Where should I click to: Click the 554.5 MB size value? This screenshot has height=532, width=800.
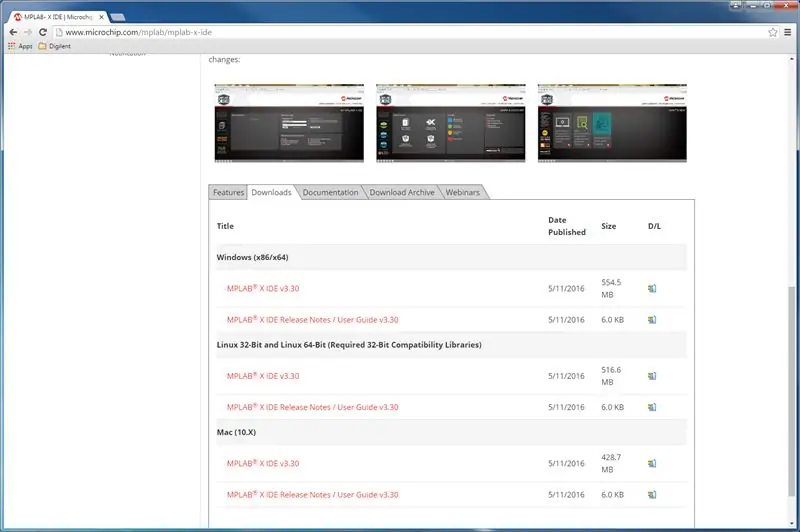pos(611,288)
